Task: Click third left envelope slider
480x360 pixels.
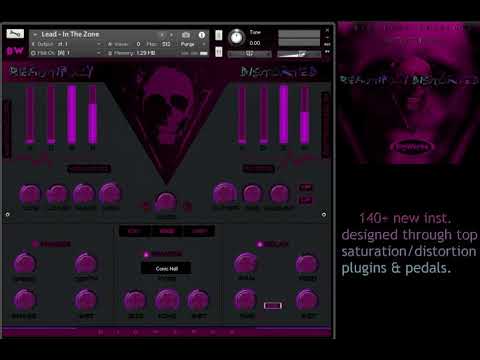Action: tap(72, 115)
